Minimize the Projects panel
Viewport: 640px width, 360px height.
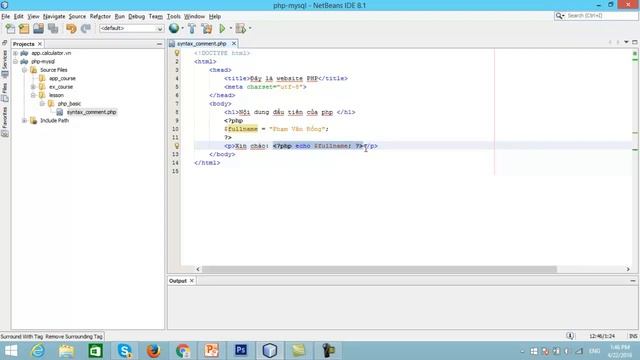pyautogui.click(x=159, y=44)
